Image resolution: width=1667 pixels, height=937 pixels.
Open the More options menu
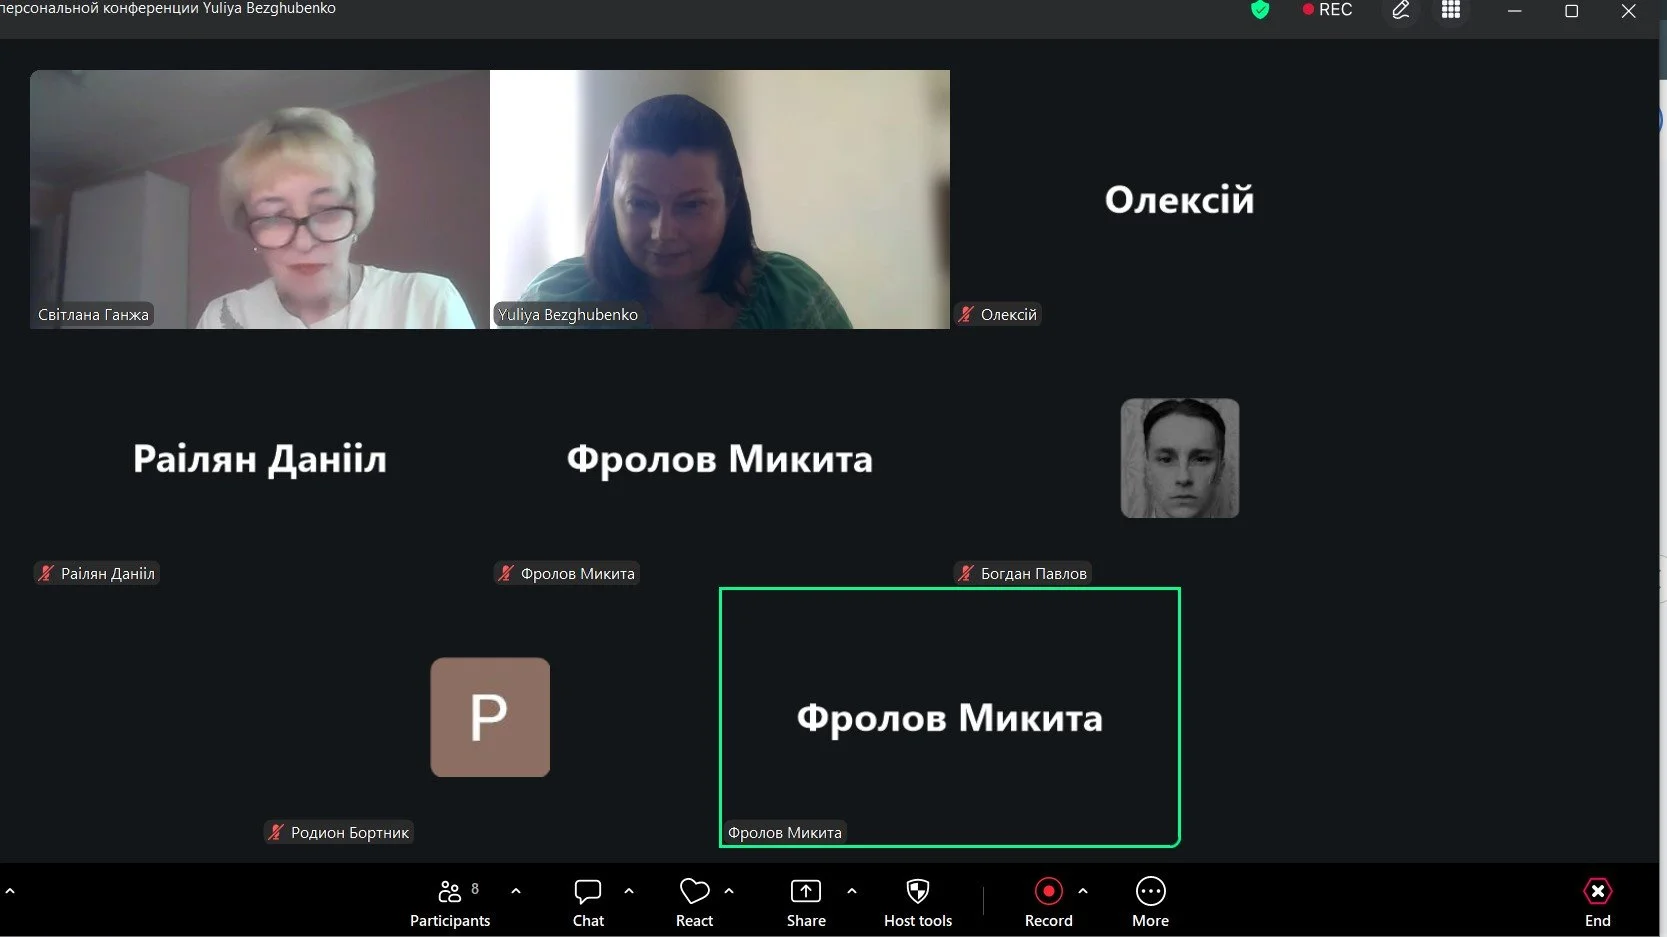[1151, 903]
